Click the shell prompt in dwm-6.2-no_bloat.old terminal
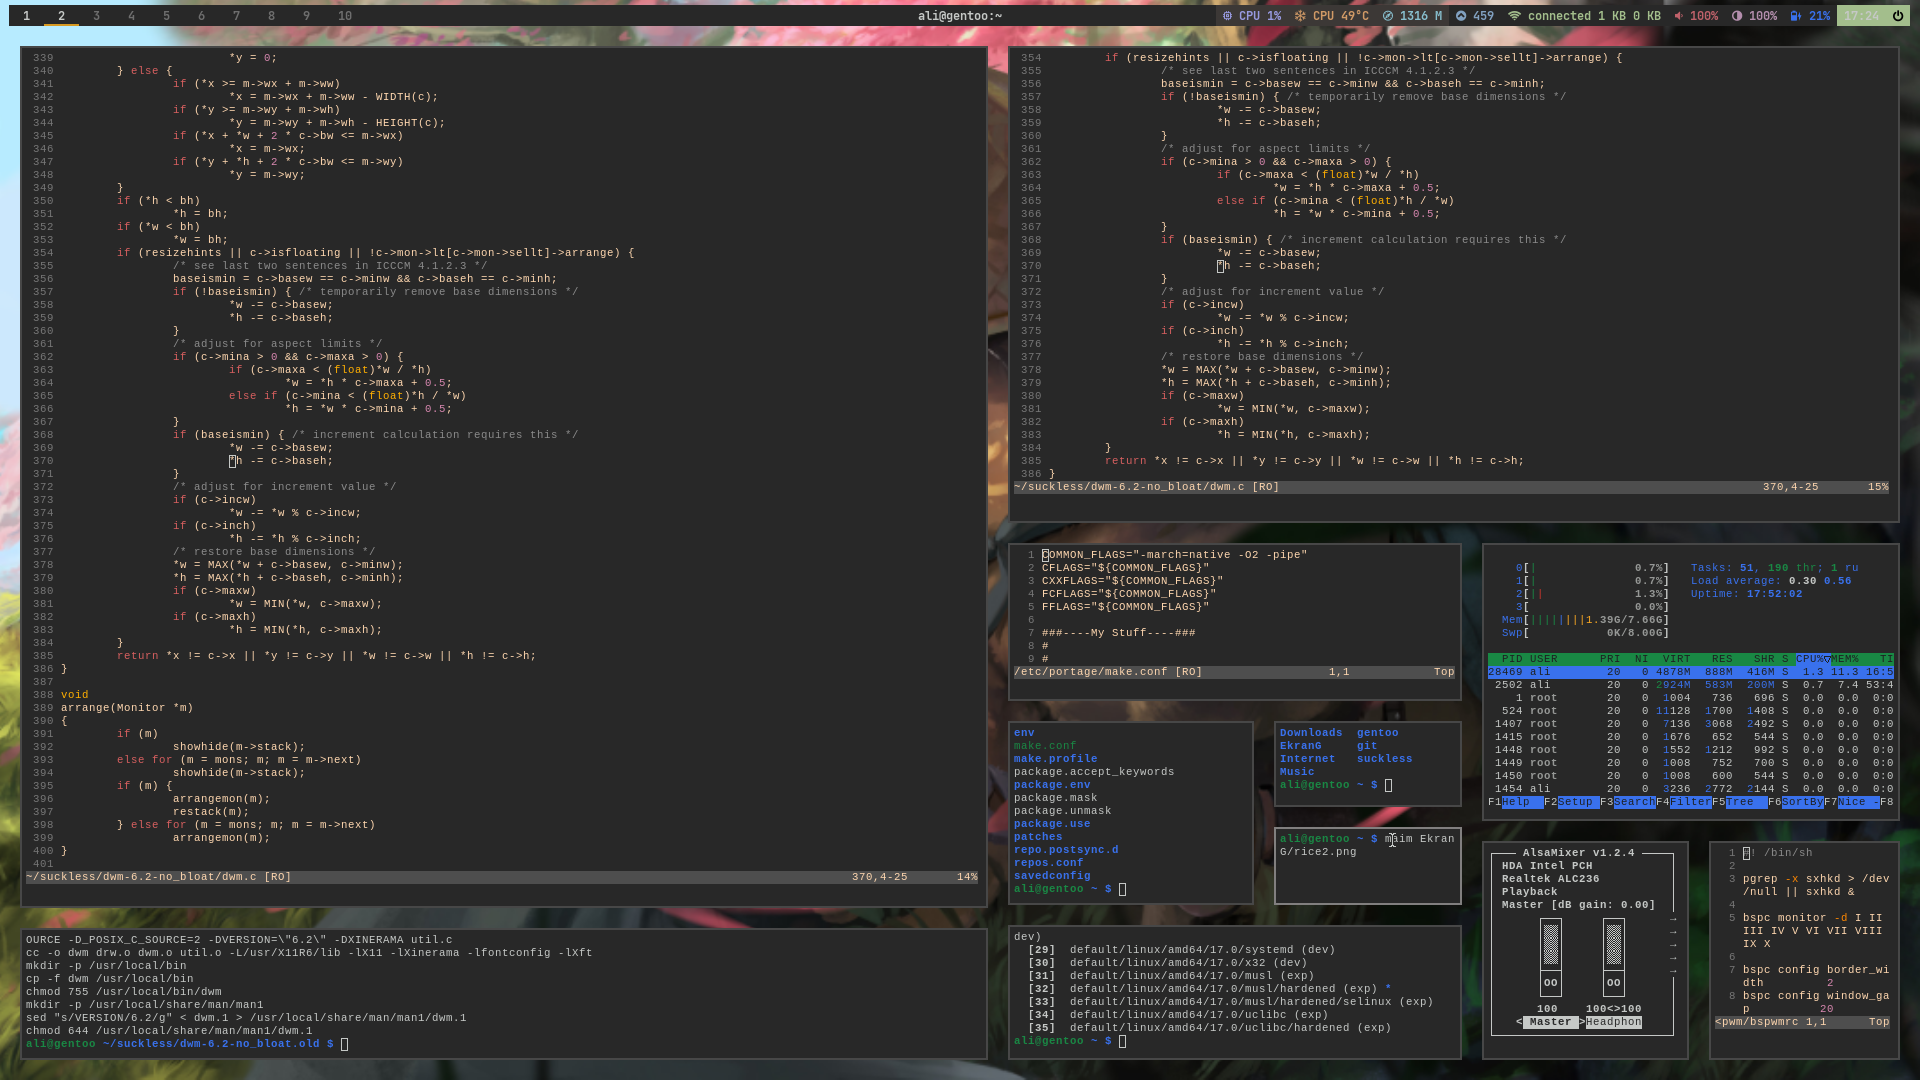This screenshot has width=1920, height=1080. pyautogui.click(x=187, y=1044)
